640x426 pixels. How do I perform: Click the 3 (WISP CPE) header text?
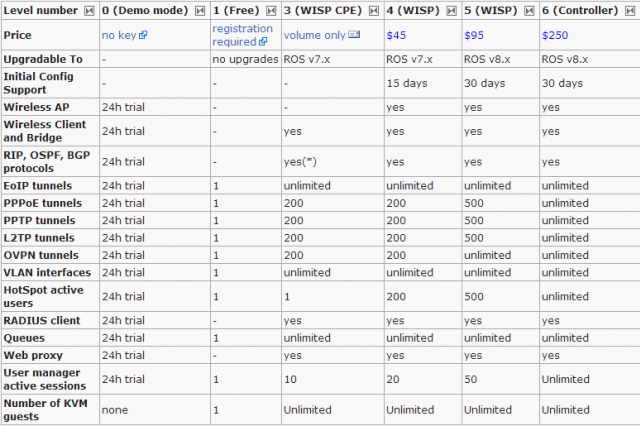323,11
